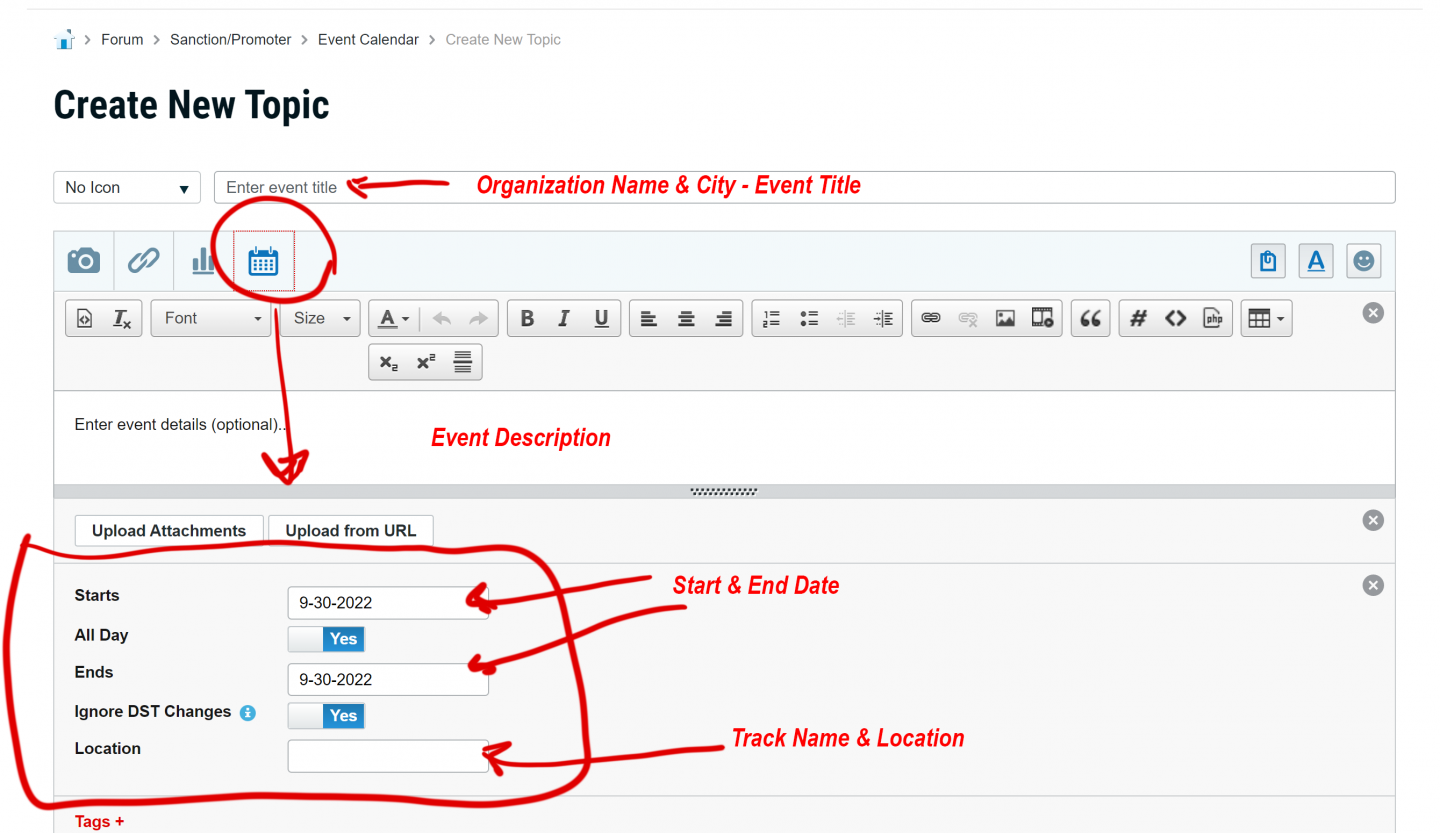The width and height of the screenshot is (1440, 833).
Task: Click the smiley emoticon icon
Action: click(x=1363, y=261)
